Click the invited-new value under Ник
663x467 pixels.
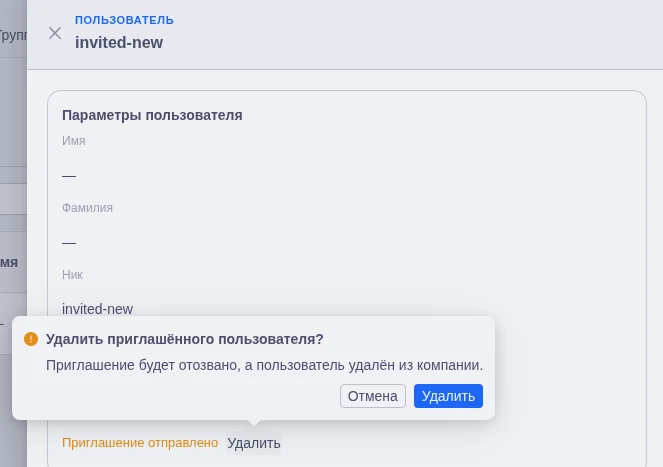[x=97, y=309]
